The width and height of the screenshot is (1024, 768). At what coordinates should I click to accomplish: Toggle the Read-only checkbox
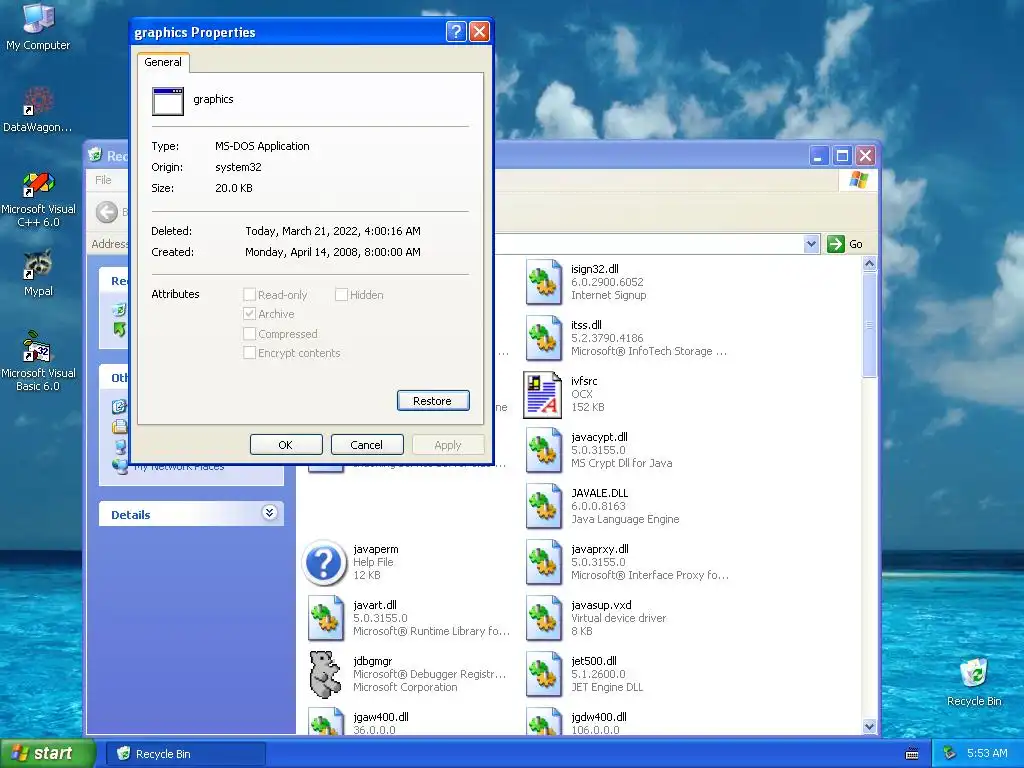click(249, 295)
